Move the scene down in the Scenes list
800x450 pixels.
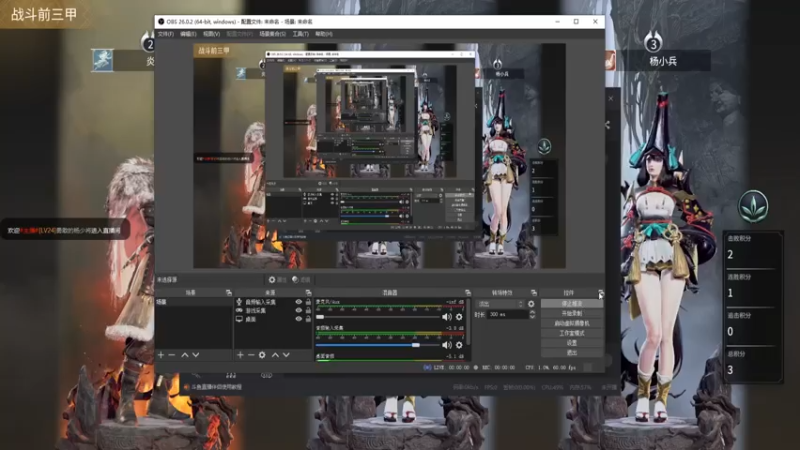[x=195, y=355]
